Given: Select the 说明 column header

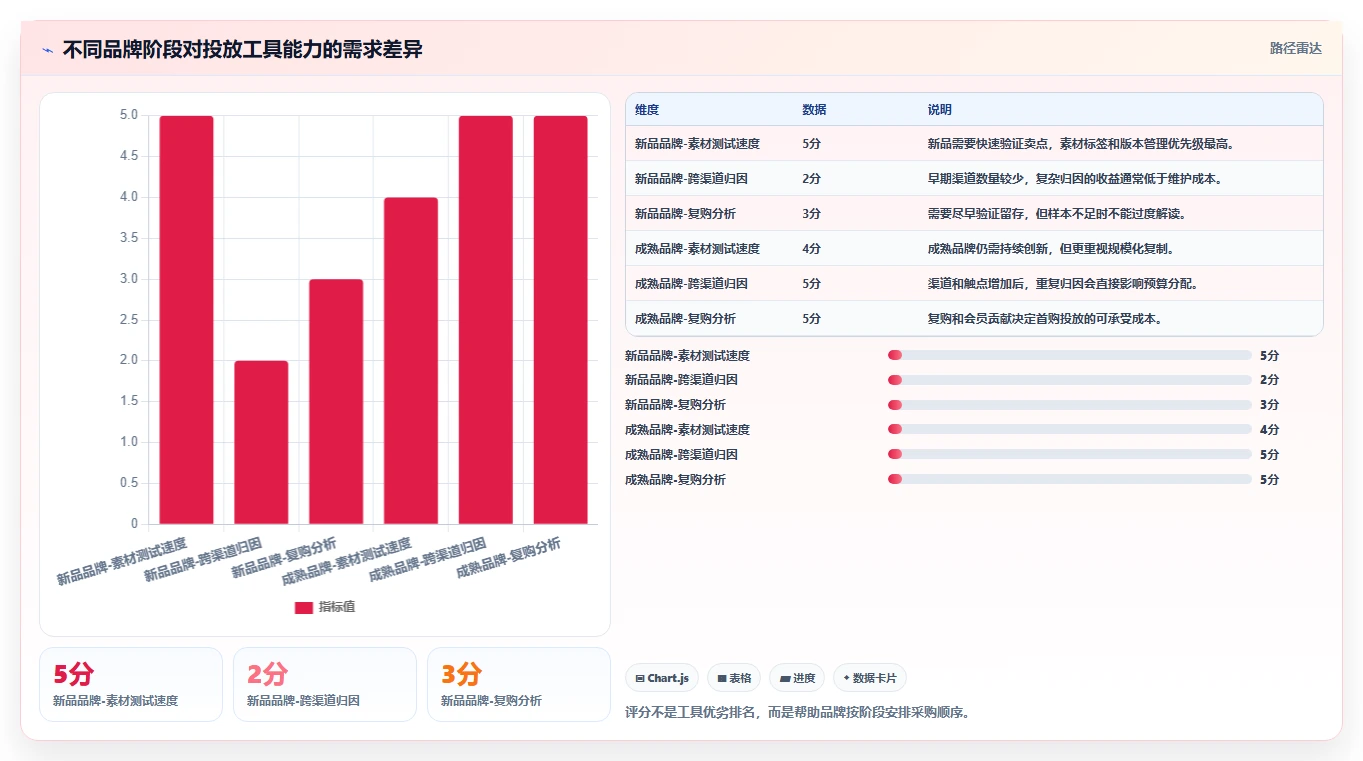Looking at the screenshot, I should [x=940, y=110].
